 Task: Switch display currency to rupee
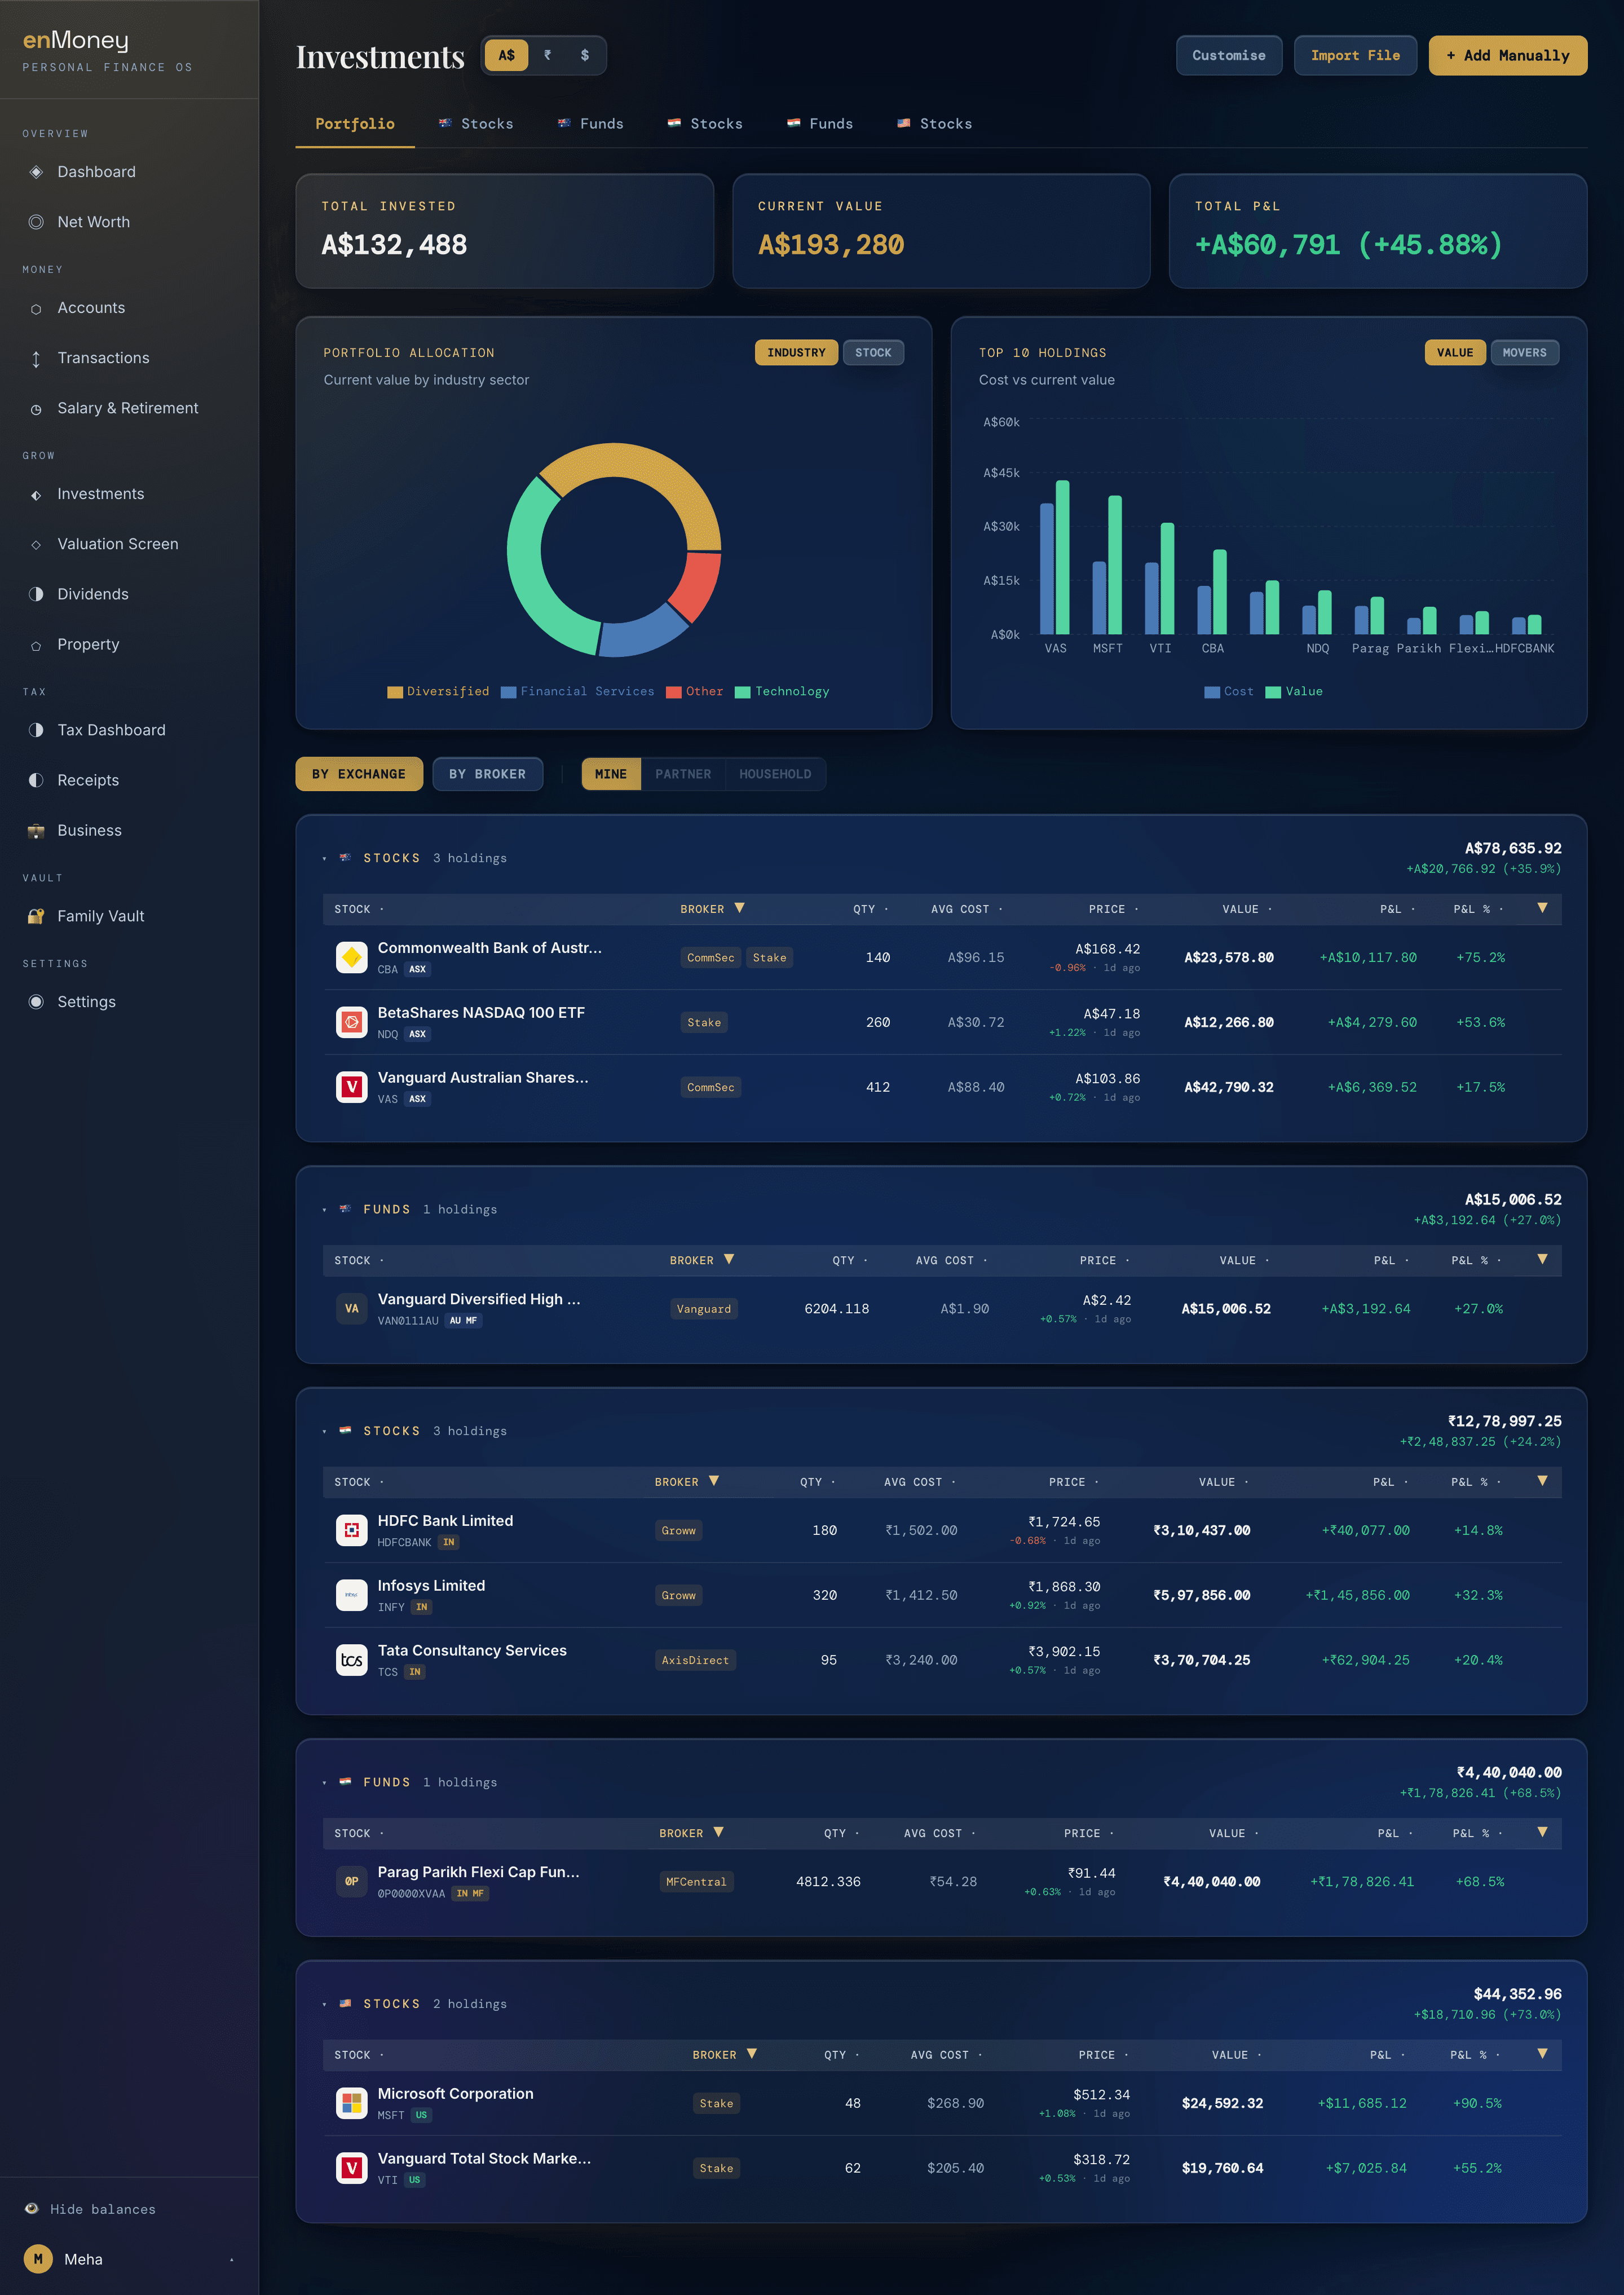pyautogui.click(x=547, y=55)
